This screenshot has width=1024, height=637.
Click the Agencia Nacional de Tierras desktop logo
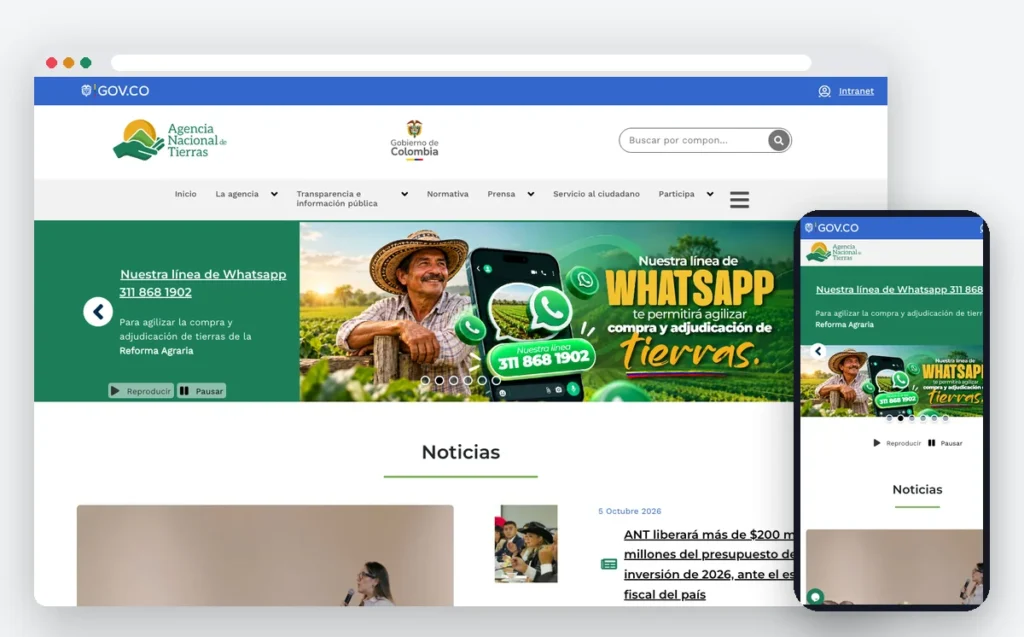point(170,140)
